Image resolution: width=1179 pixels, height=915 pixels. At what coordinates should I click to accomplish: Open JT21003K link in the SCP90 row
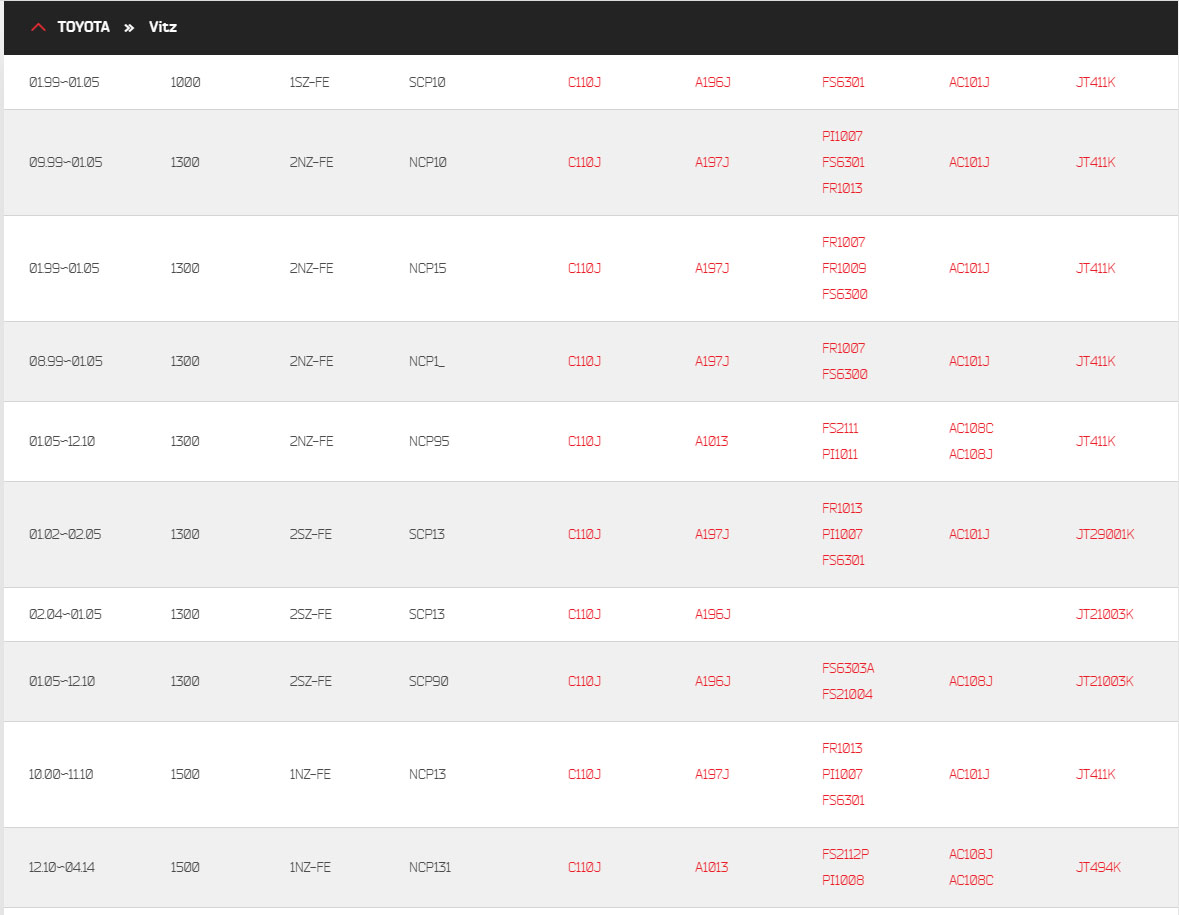[1104, 681]
